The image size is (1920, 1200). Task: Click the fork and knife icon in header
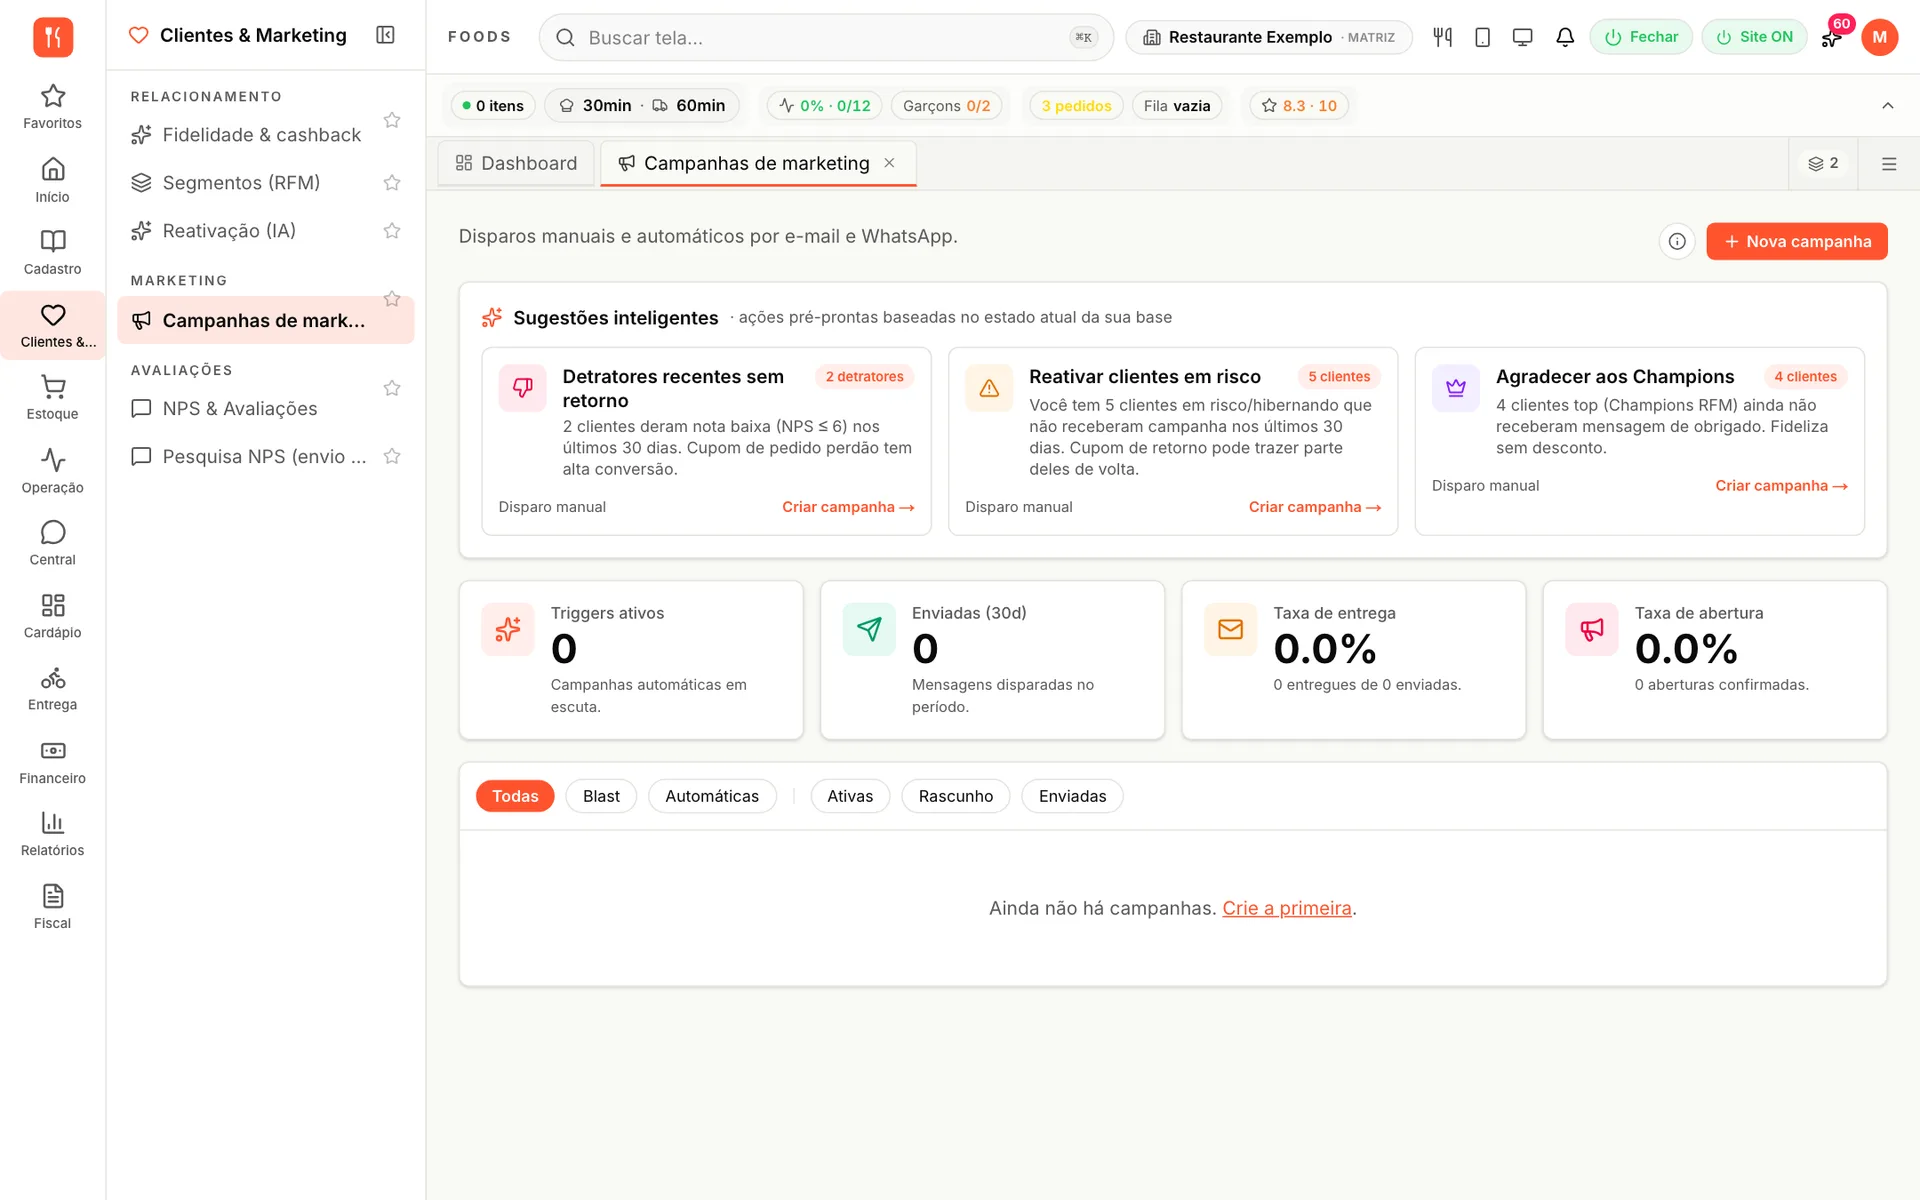click(x=1442, y=37)
